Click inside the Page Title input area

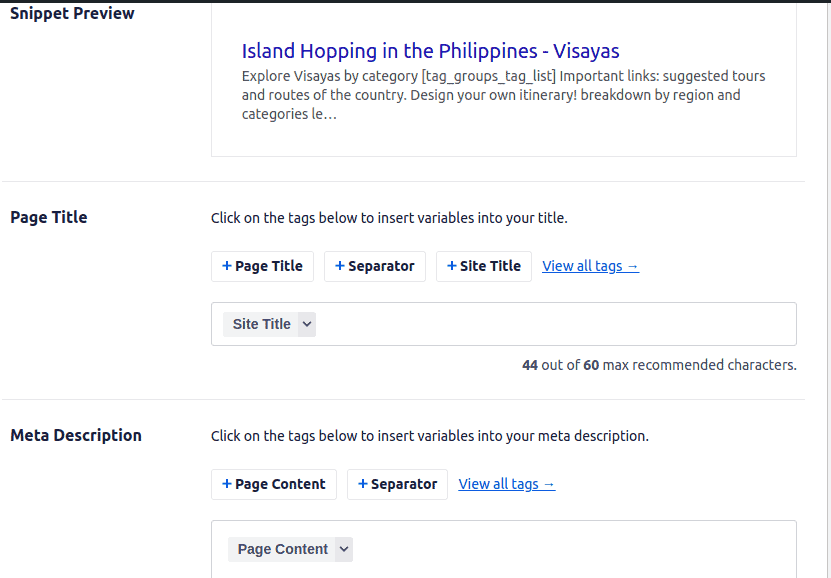coord(550,323)
